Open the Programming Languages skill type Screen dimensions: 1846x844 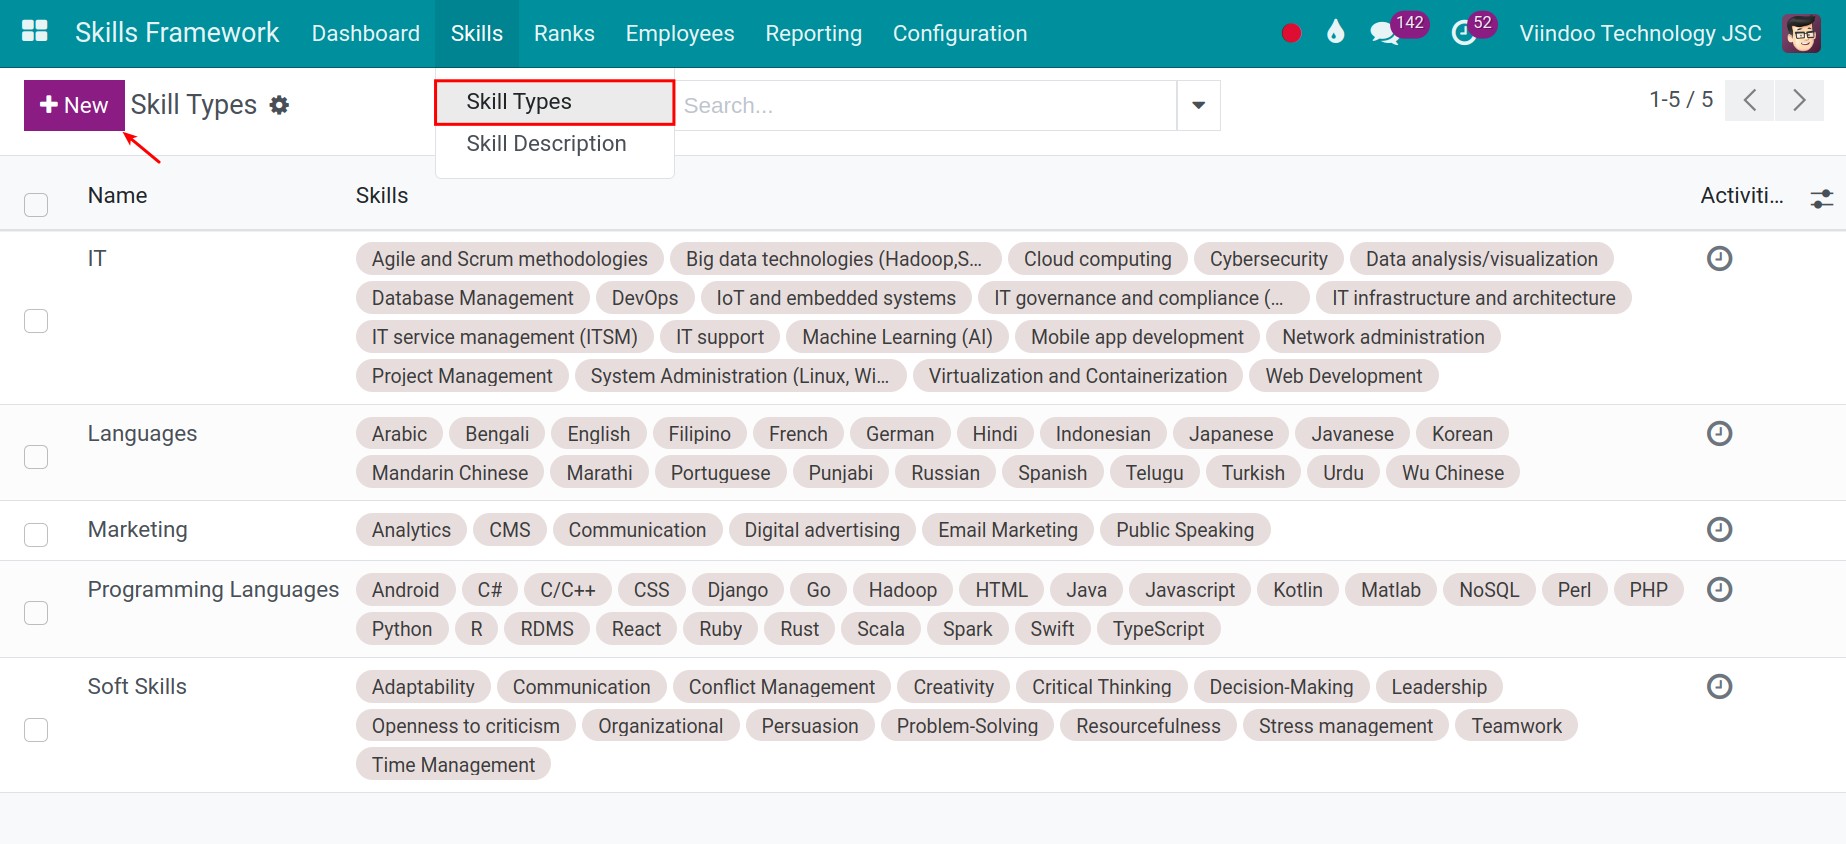pos(213,589)
